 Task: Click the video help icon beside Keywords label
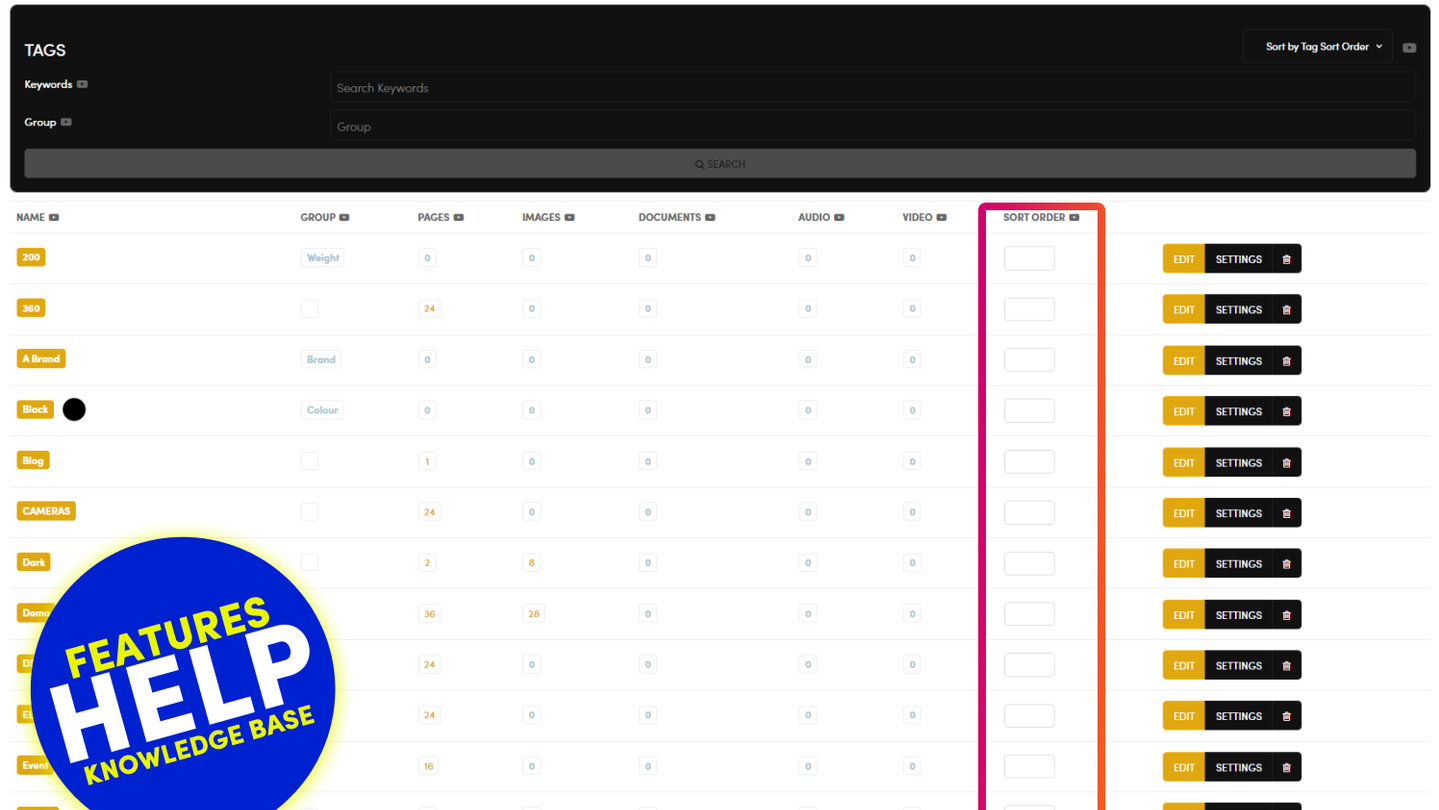82,84
